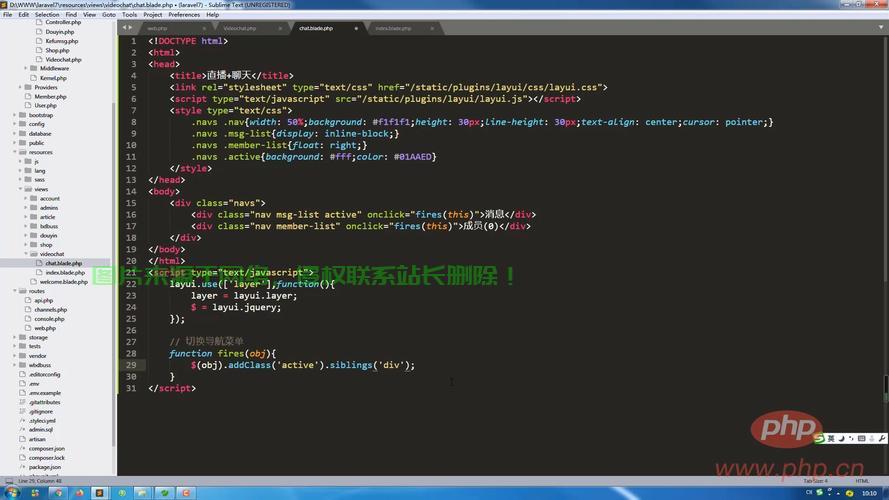Click Tab Size: 4 in status bar
889x500 pixels.
815,481
